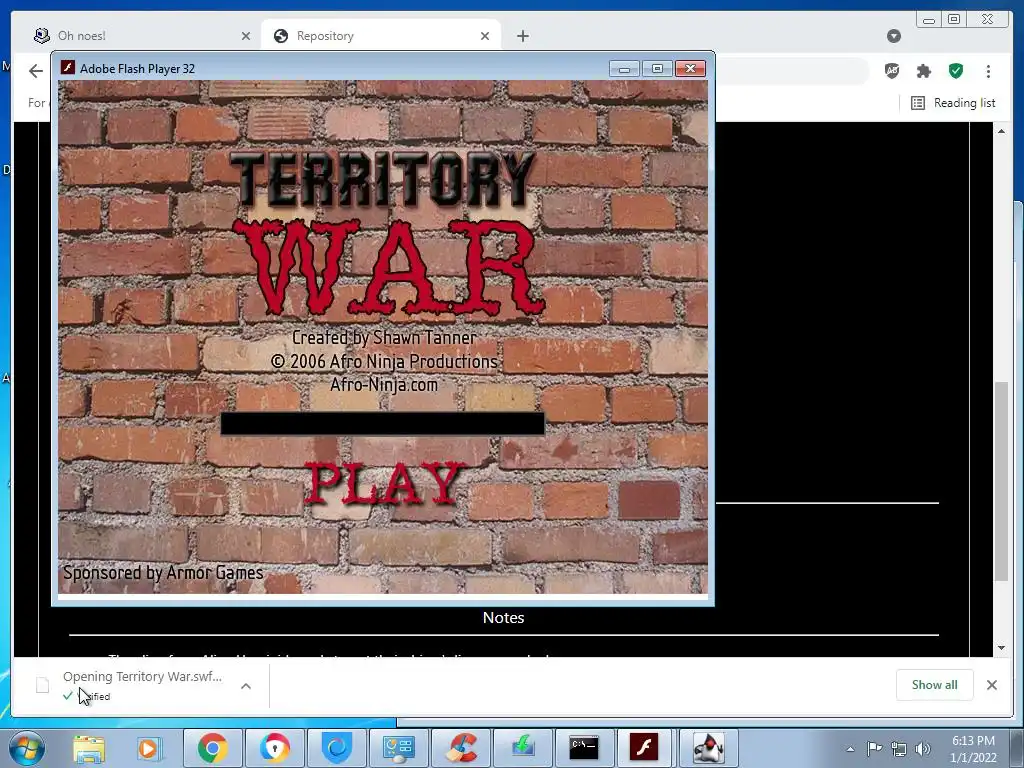Close the downloads bar

coord(991,684)
